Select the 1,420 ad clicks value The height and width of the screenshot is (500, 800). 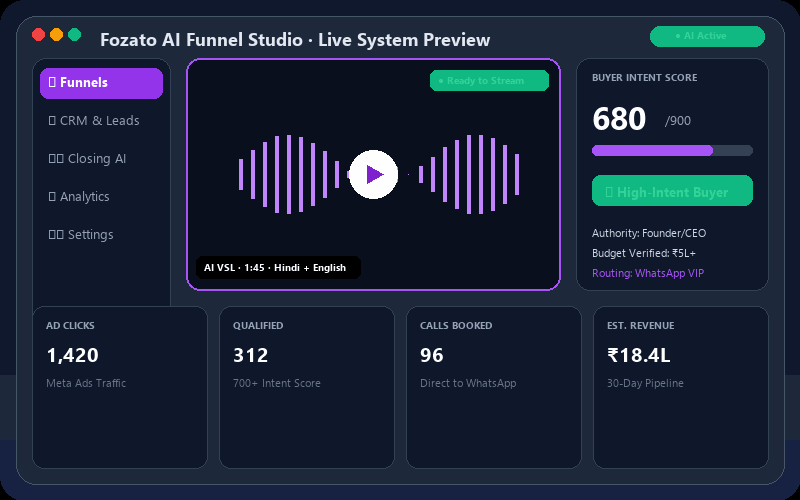[x=72, y=356]
